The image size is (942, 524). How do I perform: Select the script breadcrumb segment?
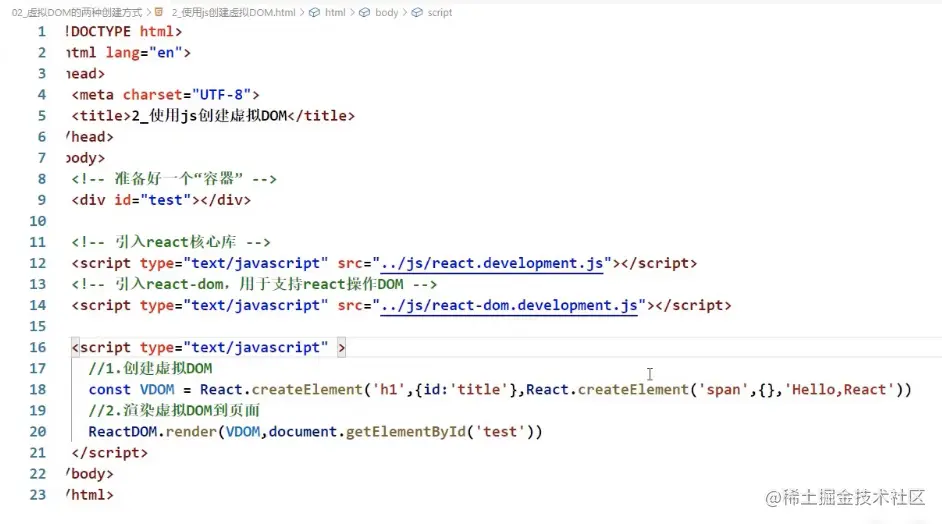coord(440,12)
